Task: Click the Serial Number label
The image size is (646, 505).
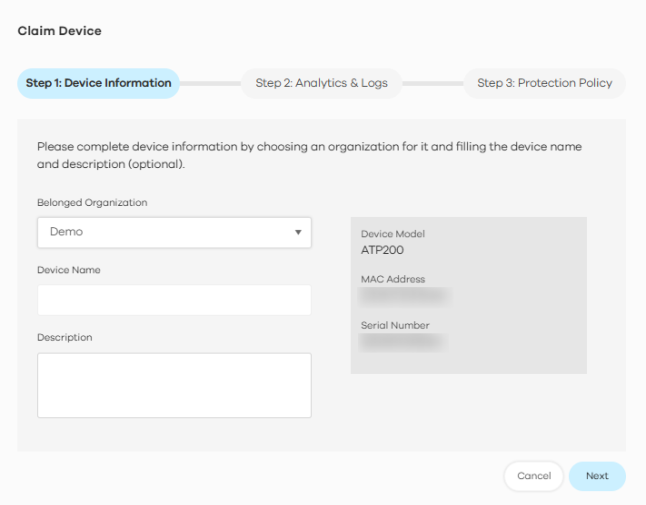Action: click(395, 326)
